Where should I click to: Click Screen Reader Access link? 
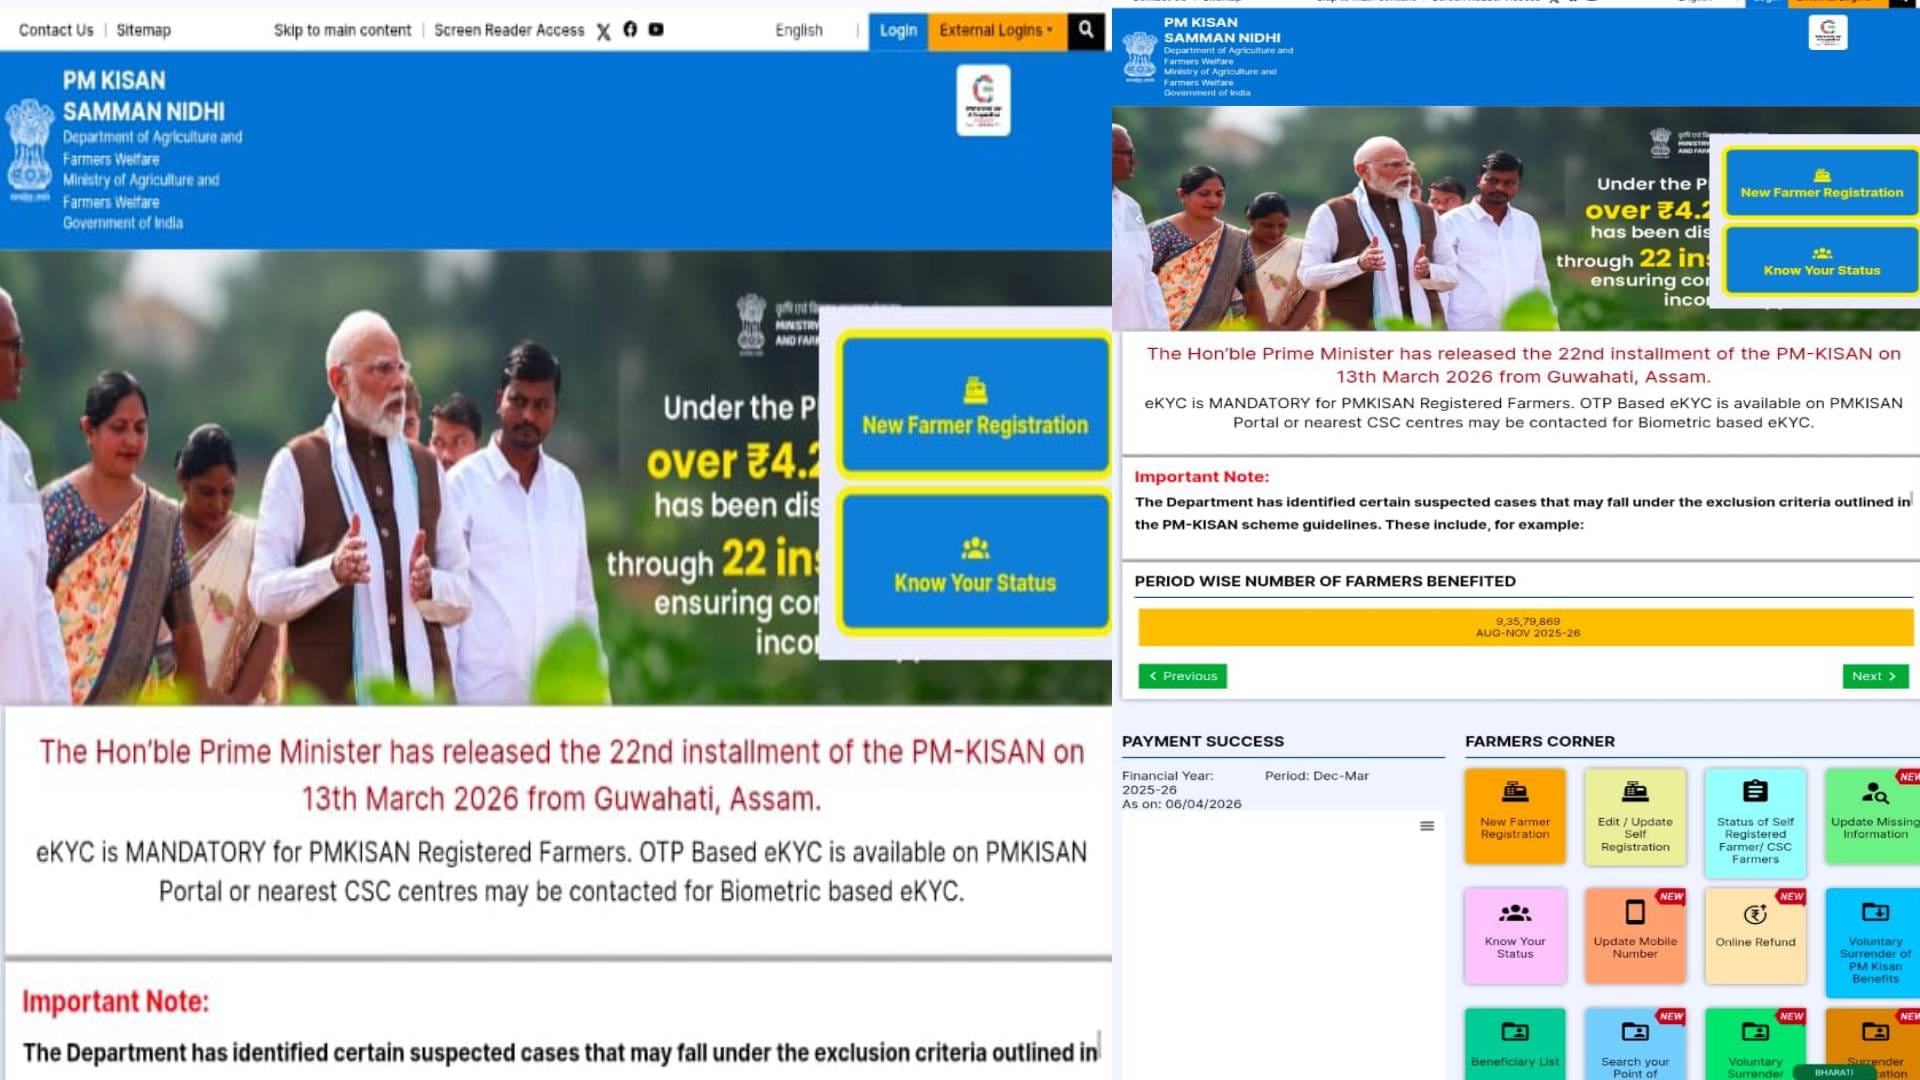509,31
